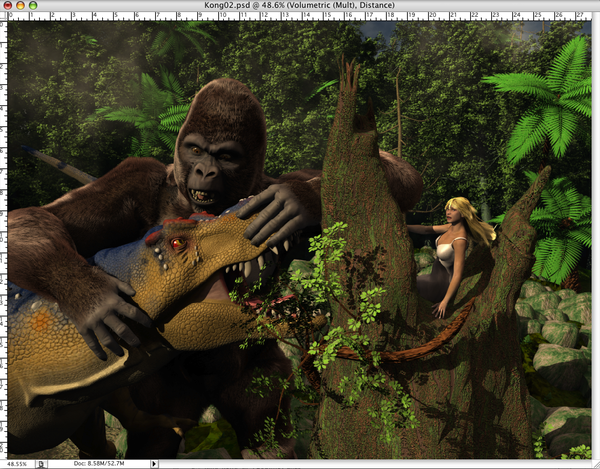The height and width of the screenshot is (469, 600).
Task: Close the Kong02.psd window with red button
Action: tap(8, 5)
